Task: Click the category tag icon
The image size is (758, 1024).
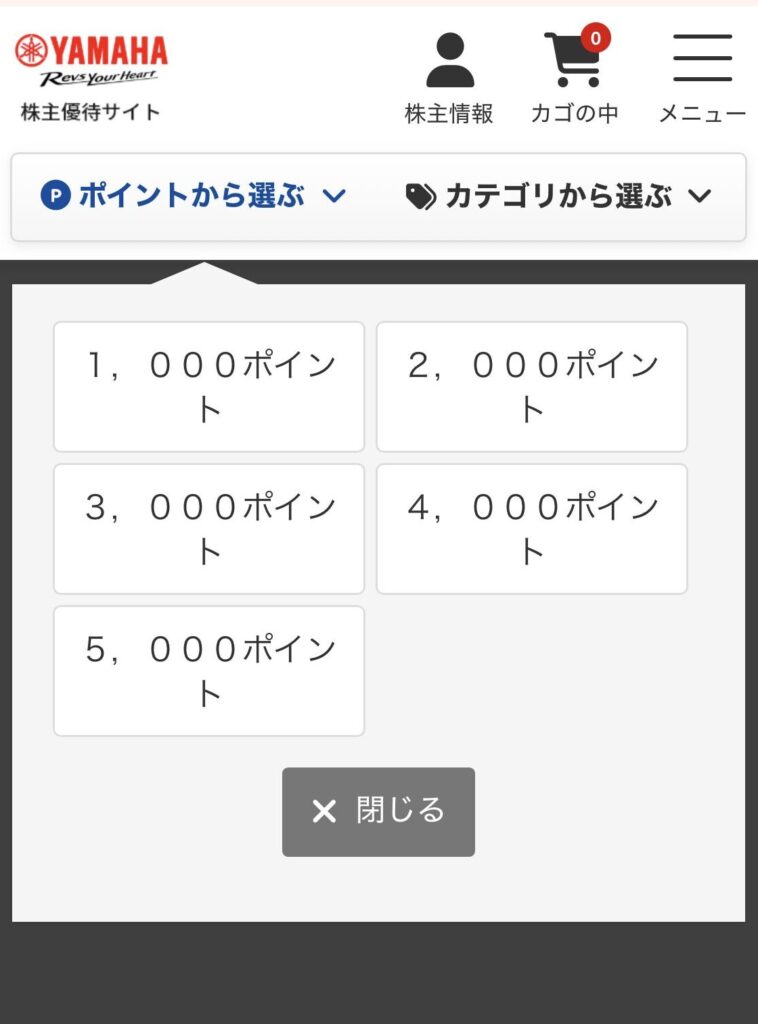Action: click(420, 197)
